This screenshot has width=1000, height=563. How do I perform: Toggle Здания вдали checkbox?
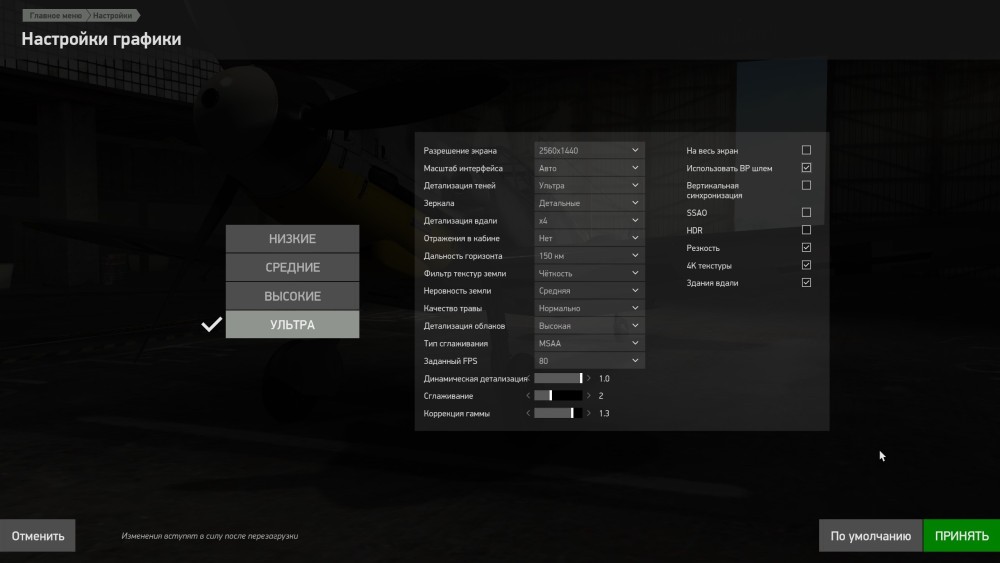coord(806,282)
